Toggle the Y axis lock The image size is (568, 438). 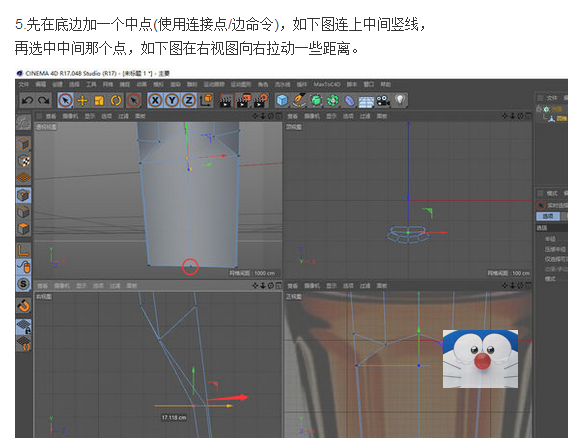[x=172, y=100]
